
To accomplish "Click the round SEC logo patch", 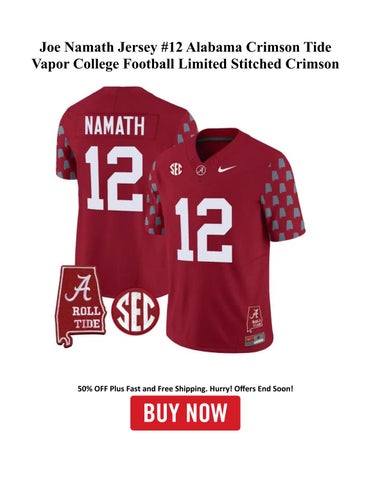I will click(x=135, y=312).
